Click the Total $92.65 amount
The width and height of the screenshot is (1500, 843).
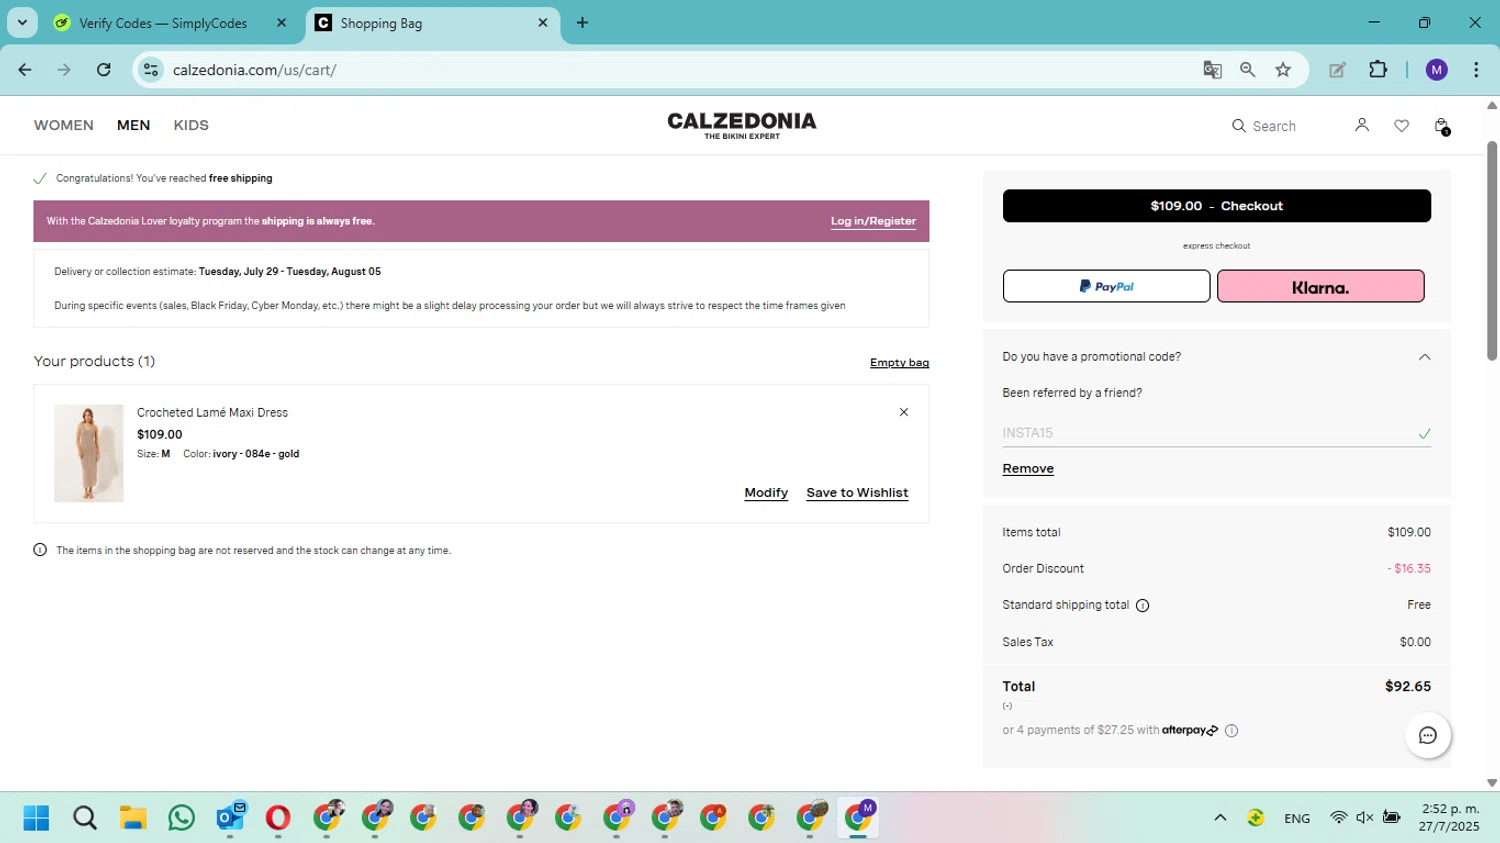(x=1408, y=687)
